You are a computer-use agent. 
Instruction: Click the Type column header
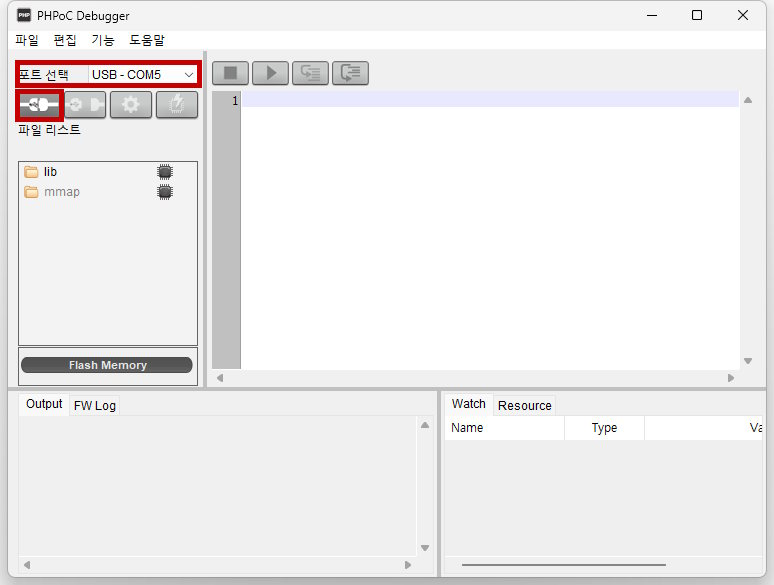click(x=604, y=428)
